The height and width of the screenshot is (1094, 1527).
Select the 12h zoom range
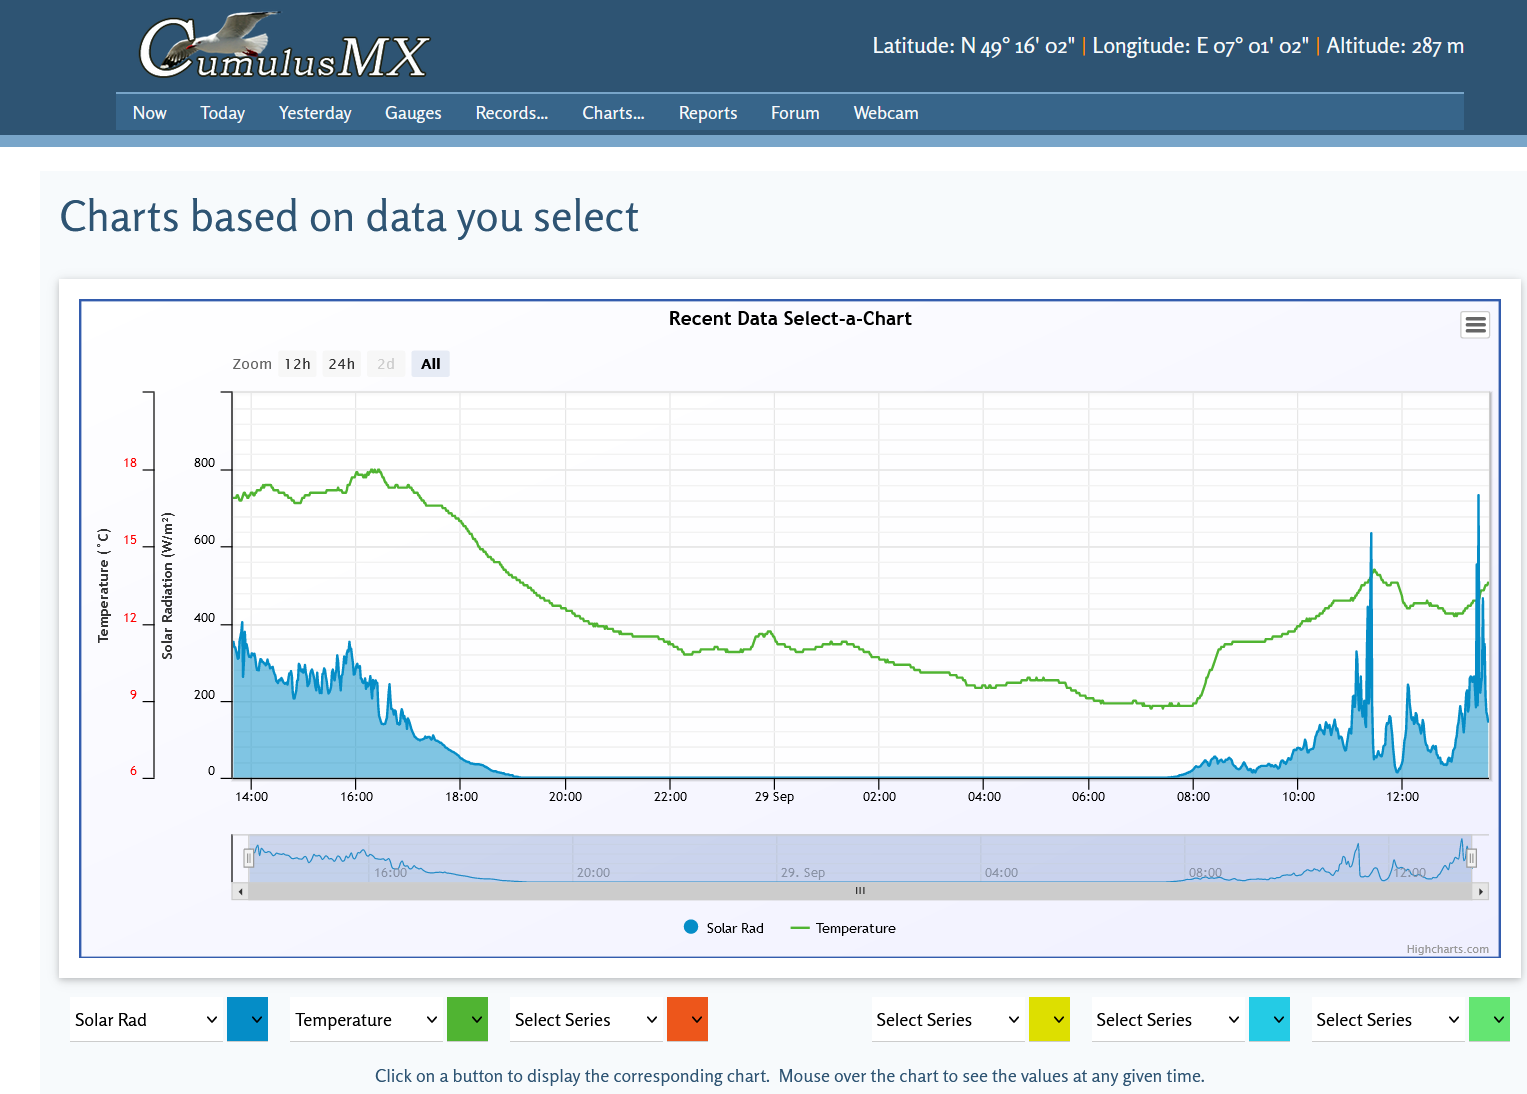click(x=297, y=364)
